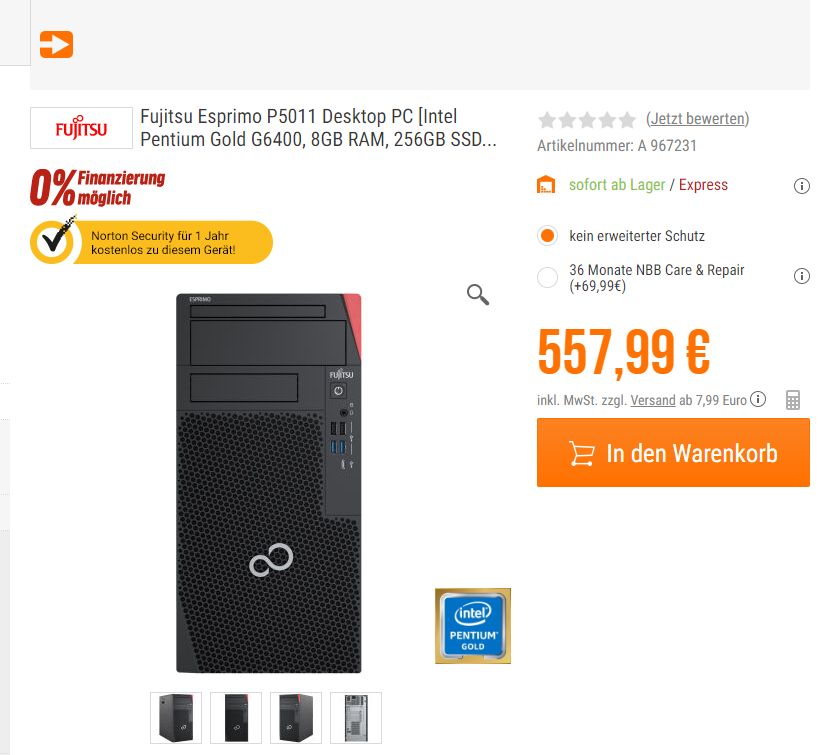Viewport: 840px width, 755px height.
Task: Click the 0% Finanzierung möglich banner
Action: 98,188
